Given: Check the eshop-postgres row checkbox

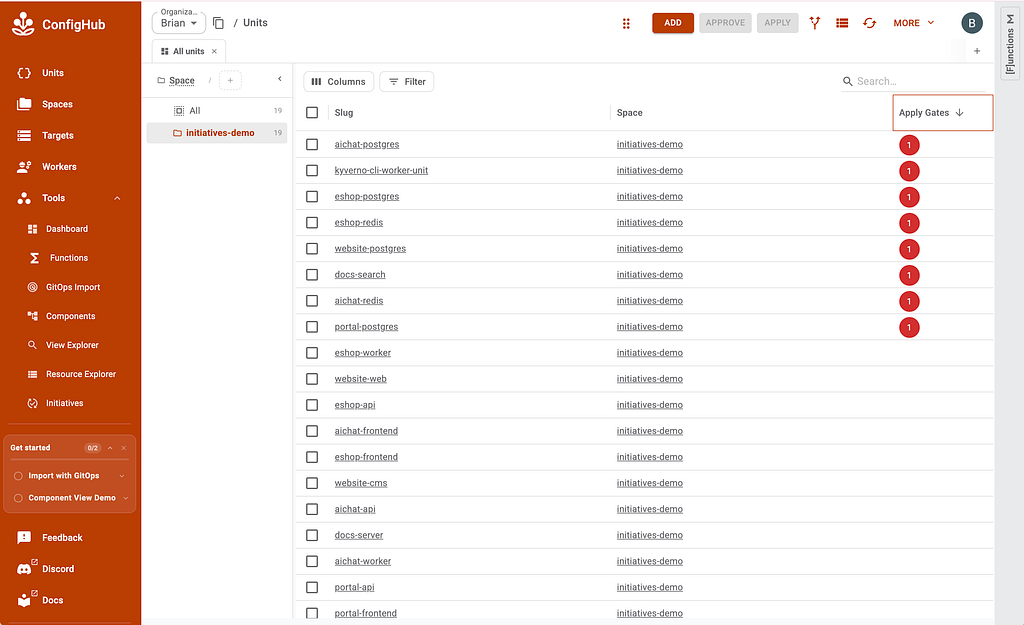Looking at the screenshot, I should coord(312,197).
